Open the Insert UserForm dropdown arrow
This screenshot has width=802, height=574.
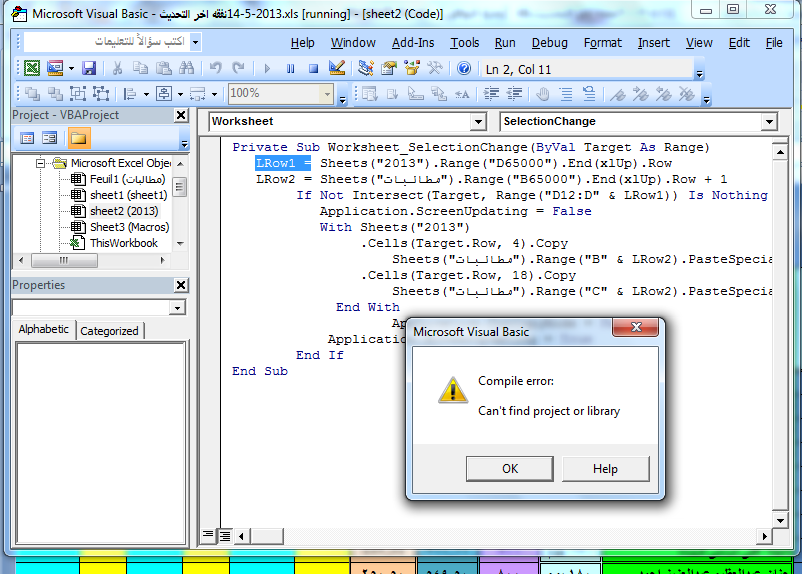71,68
